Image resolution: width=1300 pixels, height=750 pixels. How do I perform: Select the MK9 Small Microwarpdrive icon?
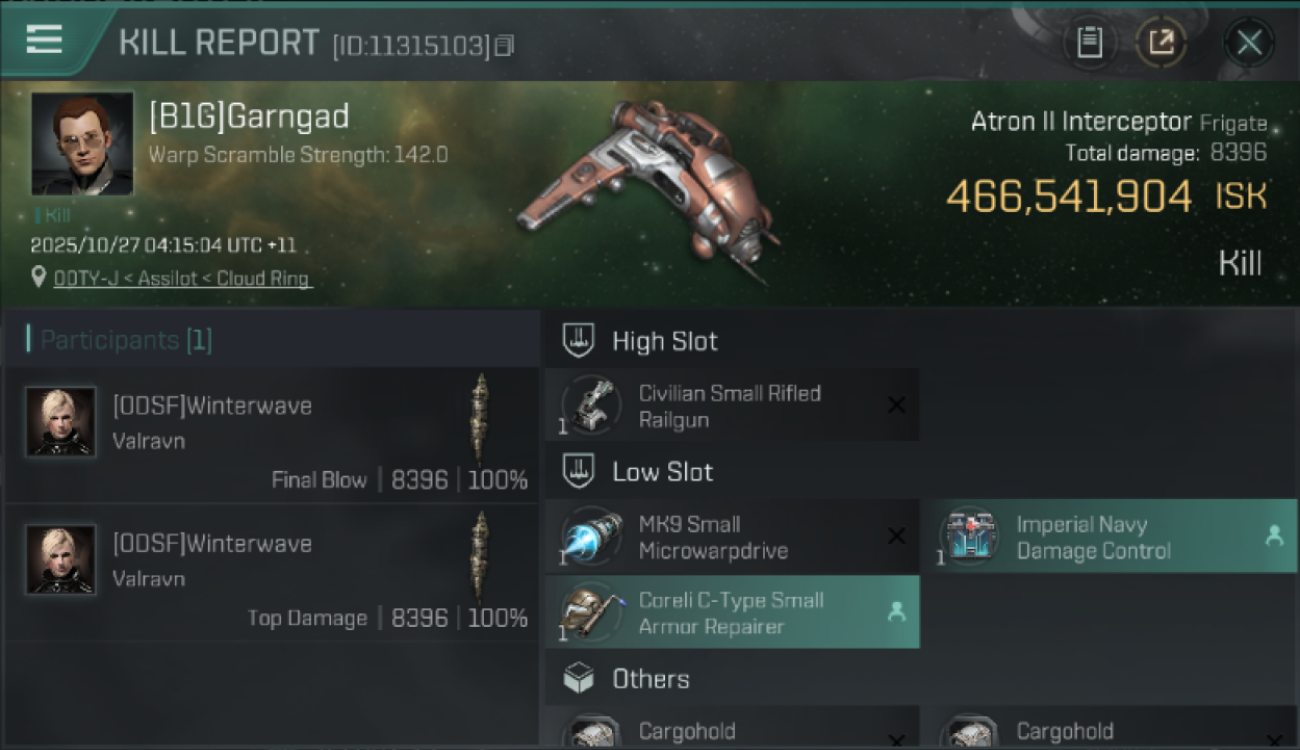pyautogui.click(x=591, y=536)
